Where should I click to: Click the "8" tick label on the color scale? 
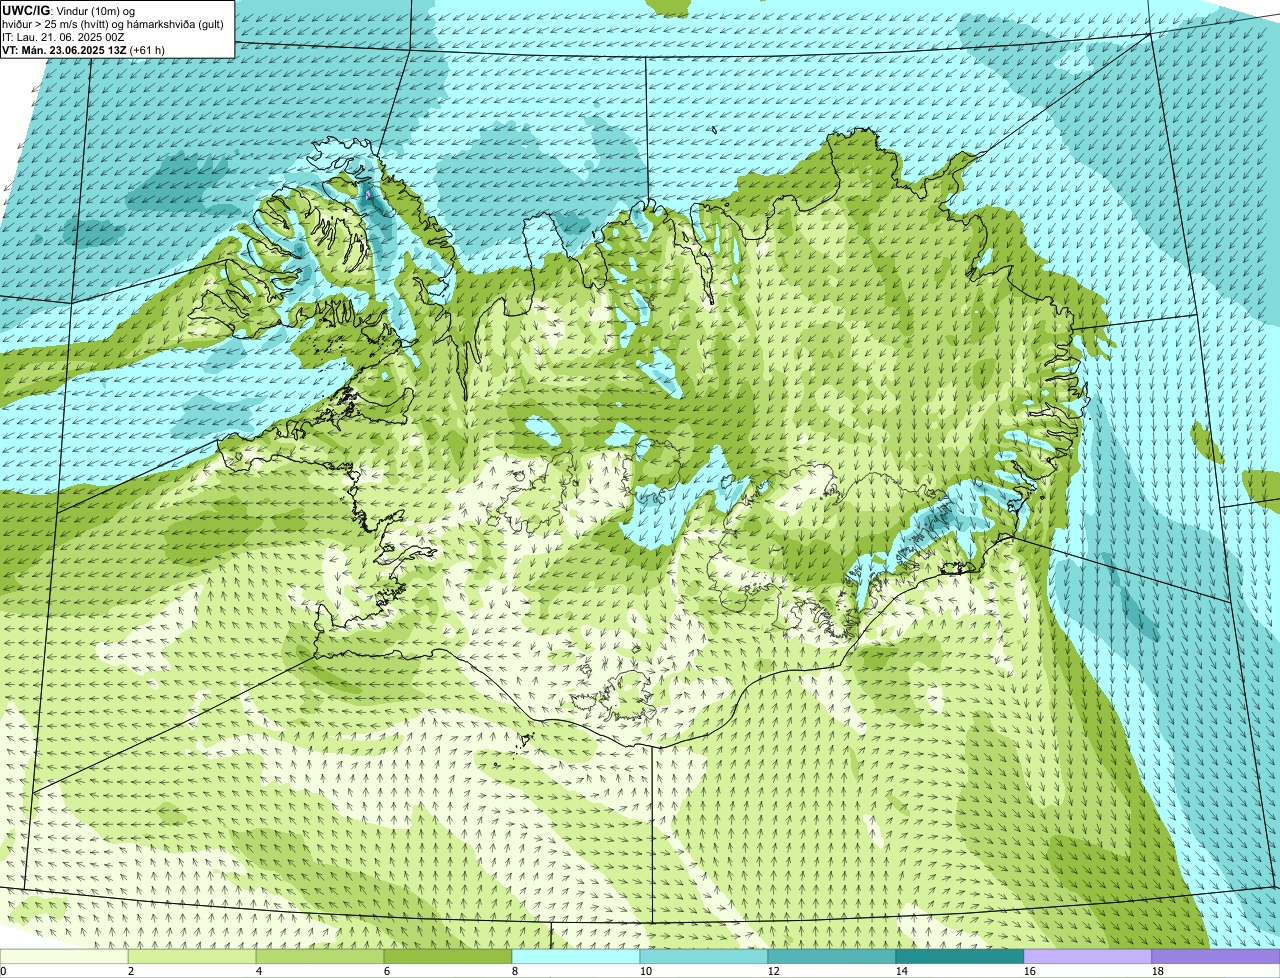515,971
